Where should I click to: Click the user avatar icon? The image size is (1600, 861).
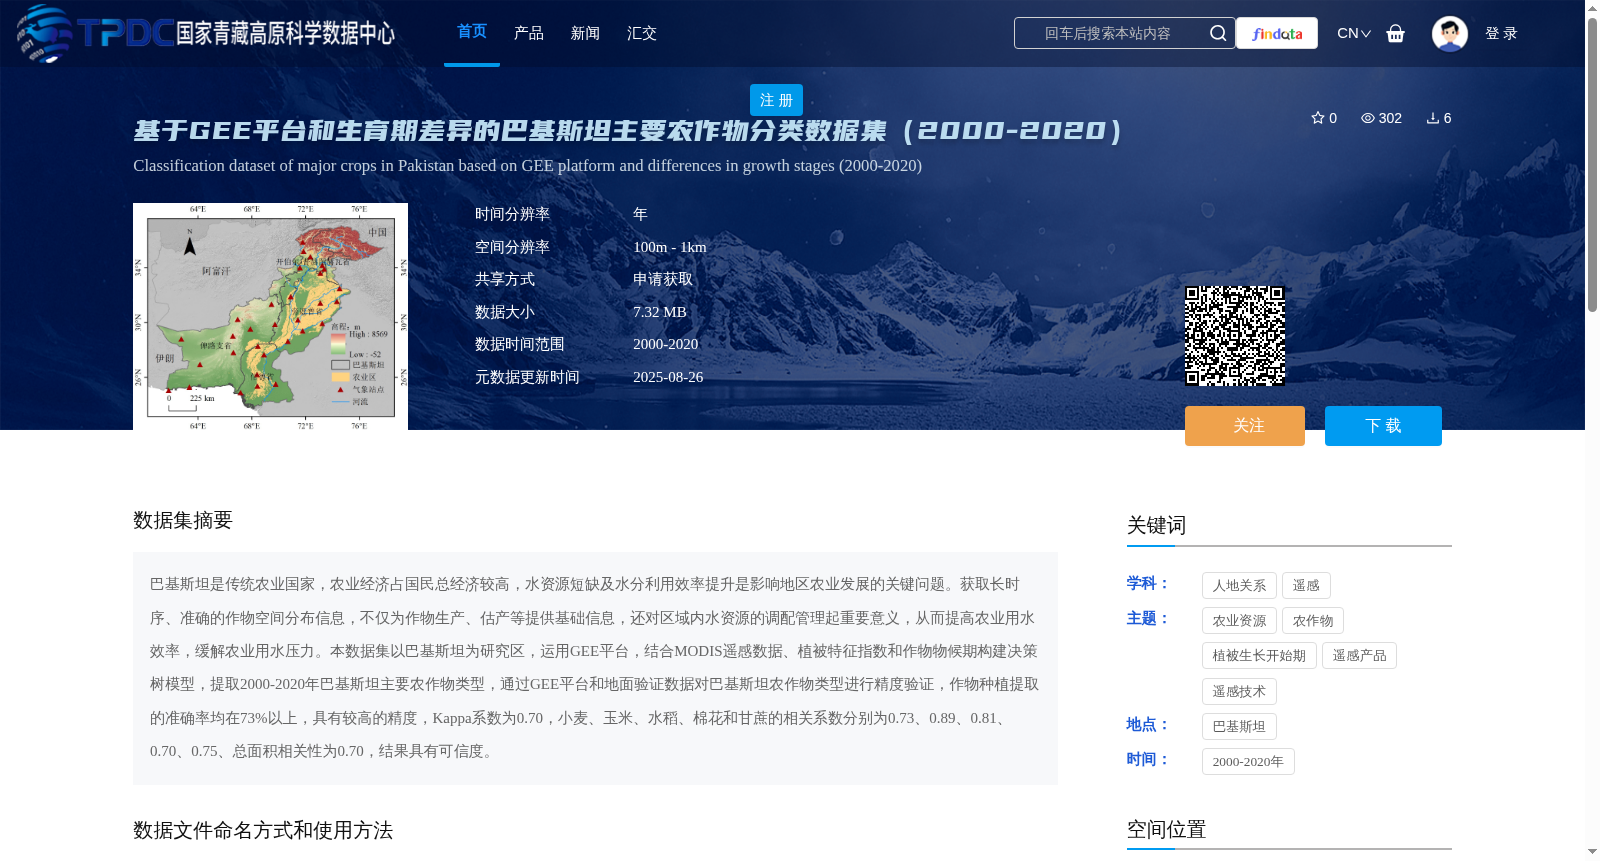[x=1450, y=33]
